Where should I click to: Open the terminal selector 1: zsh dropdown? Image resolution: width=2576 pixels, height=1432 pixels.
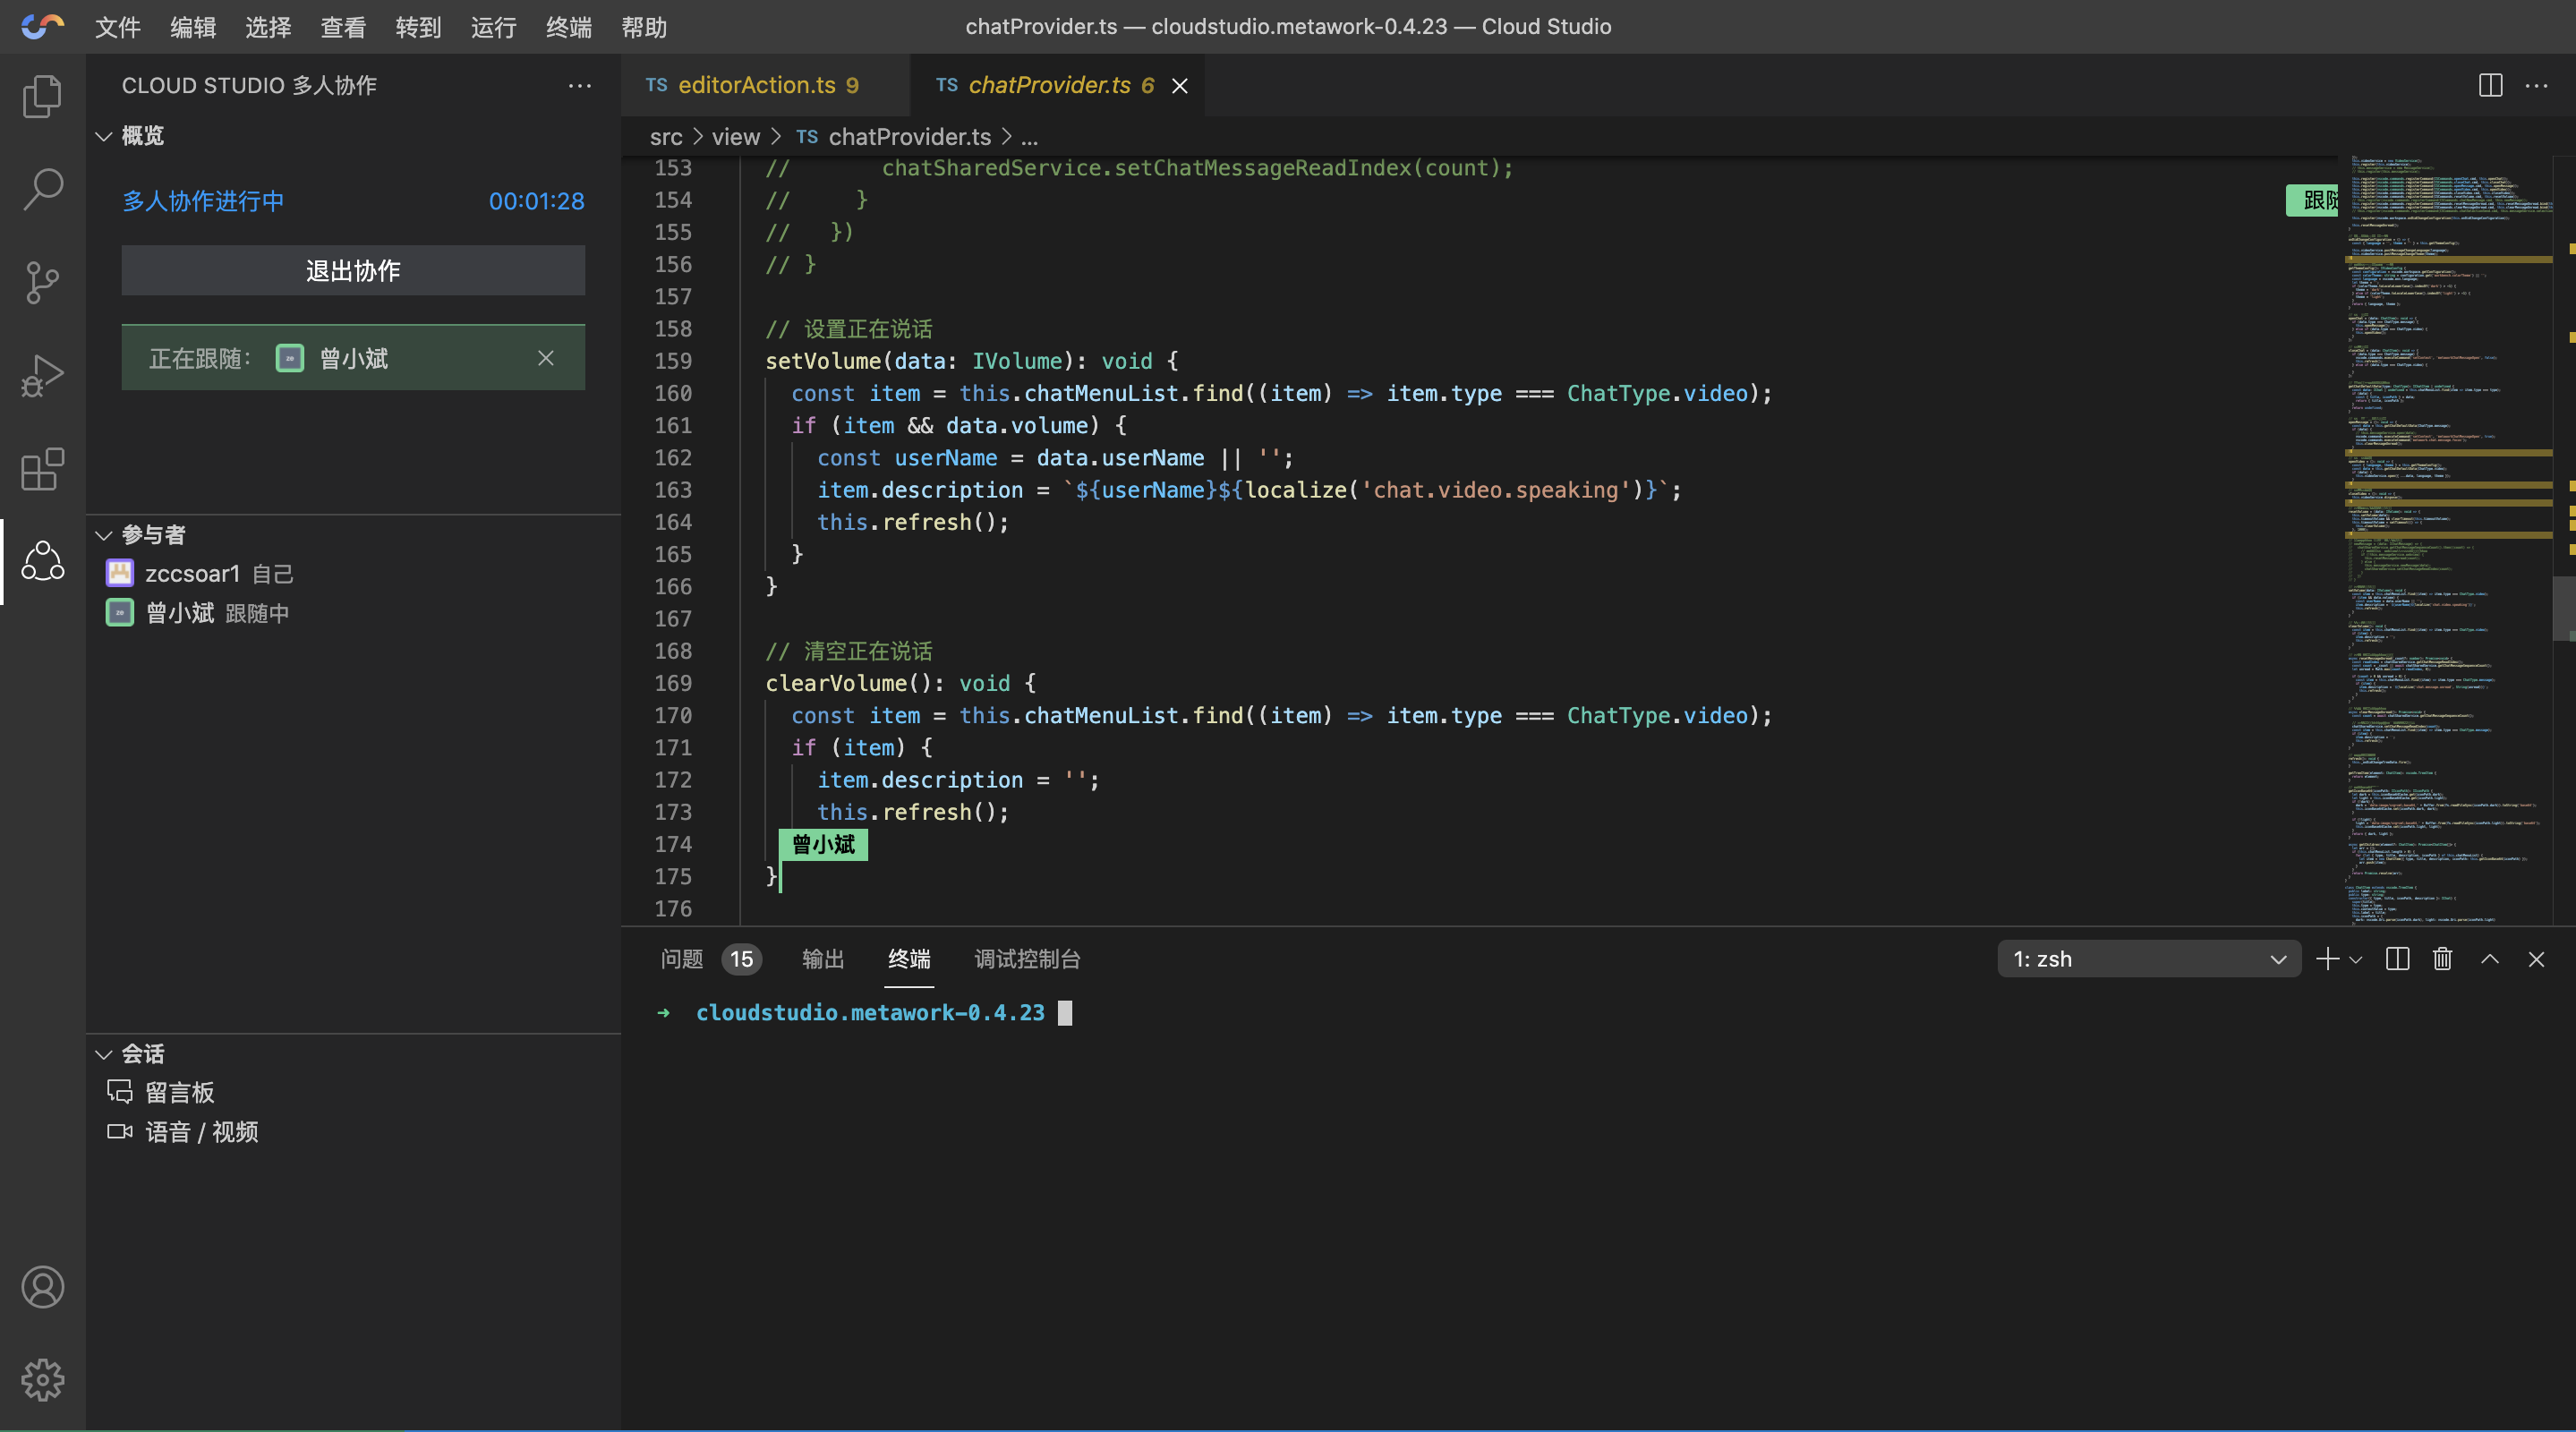click(x=2149, y=959)
